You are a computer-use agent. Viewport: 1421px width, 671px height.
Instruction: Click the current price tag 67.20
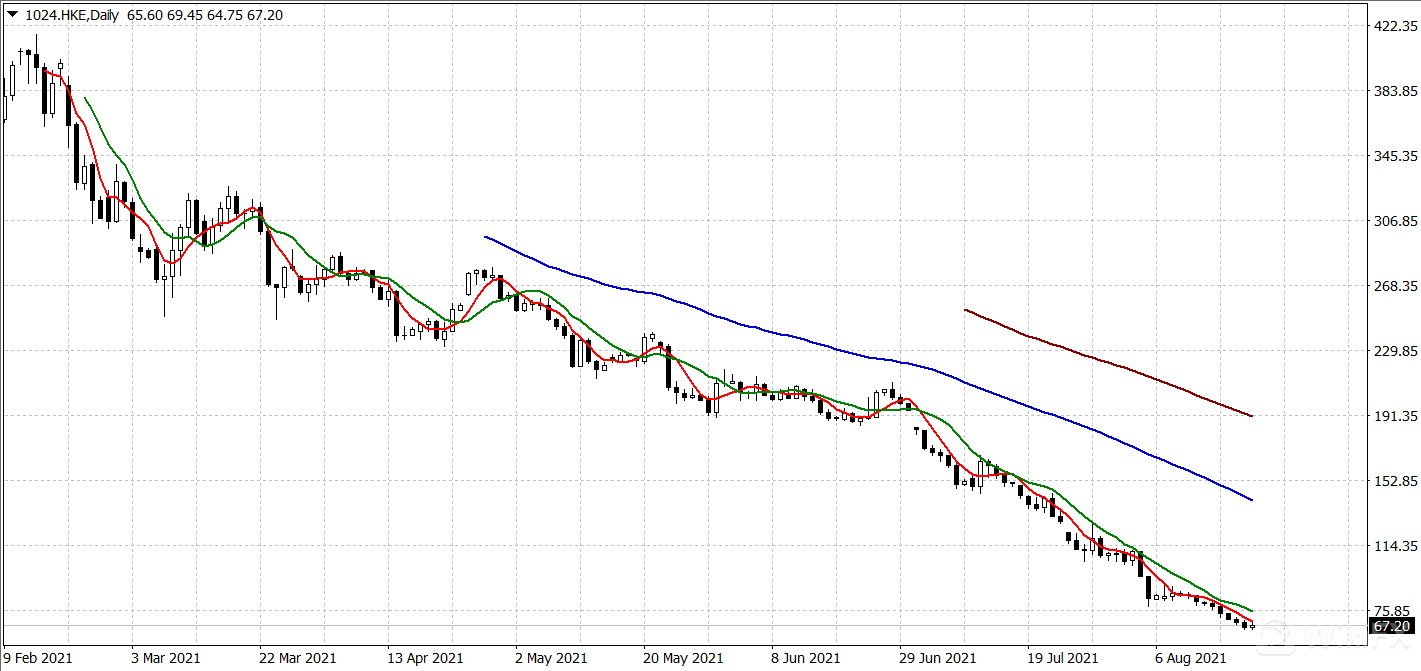click(x=1391, y=627)
